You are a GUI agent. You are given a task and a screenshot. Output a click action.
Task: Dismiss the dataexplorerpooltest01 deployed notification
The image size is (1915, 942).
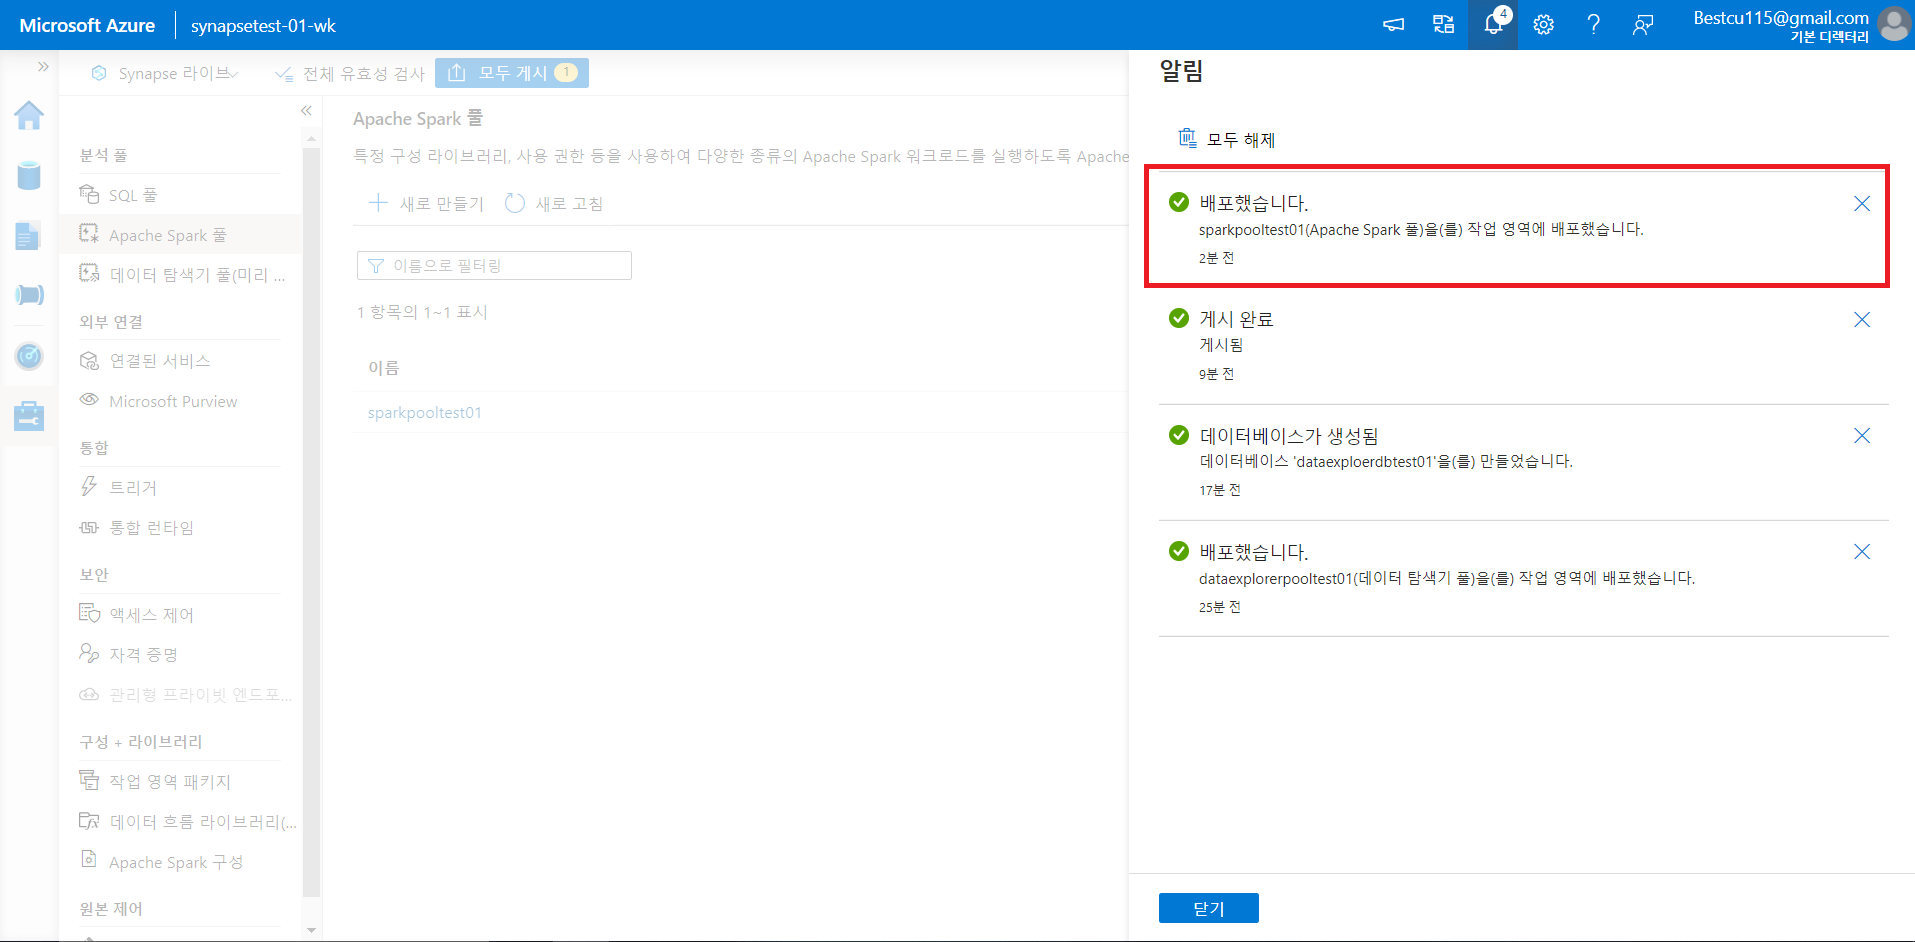(x=1861, y=552)
